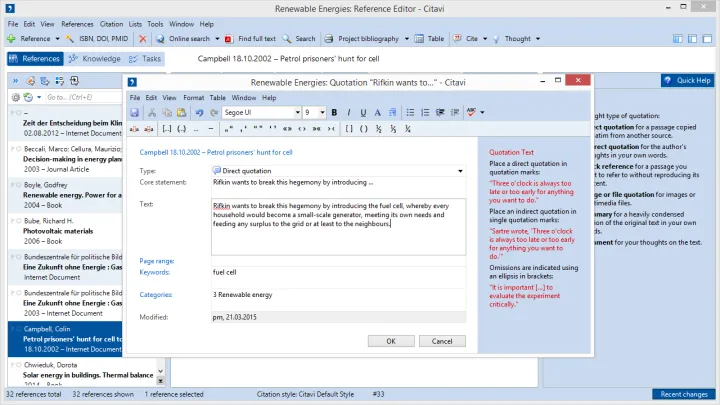
Task: Toggle the flag on Beccali, Marco reference
Action: (x=12, y=149)
